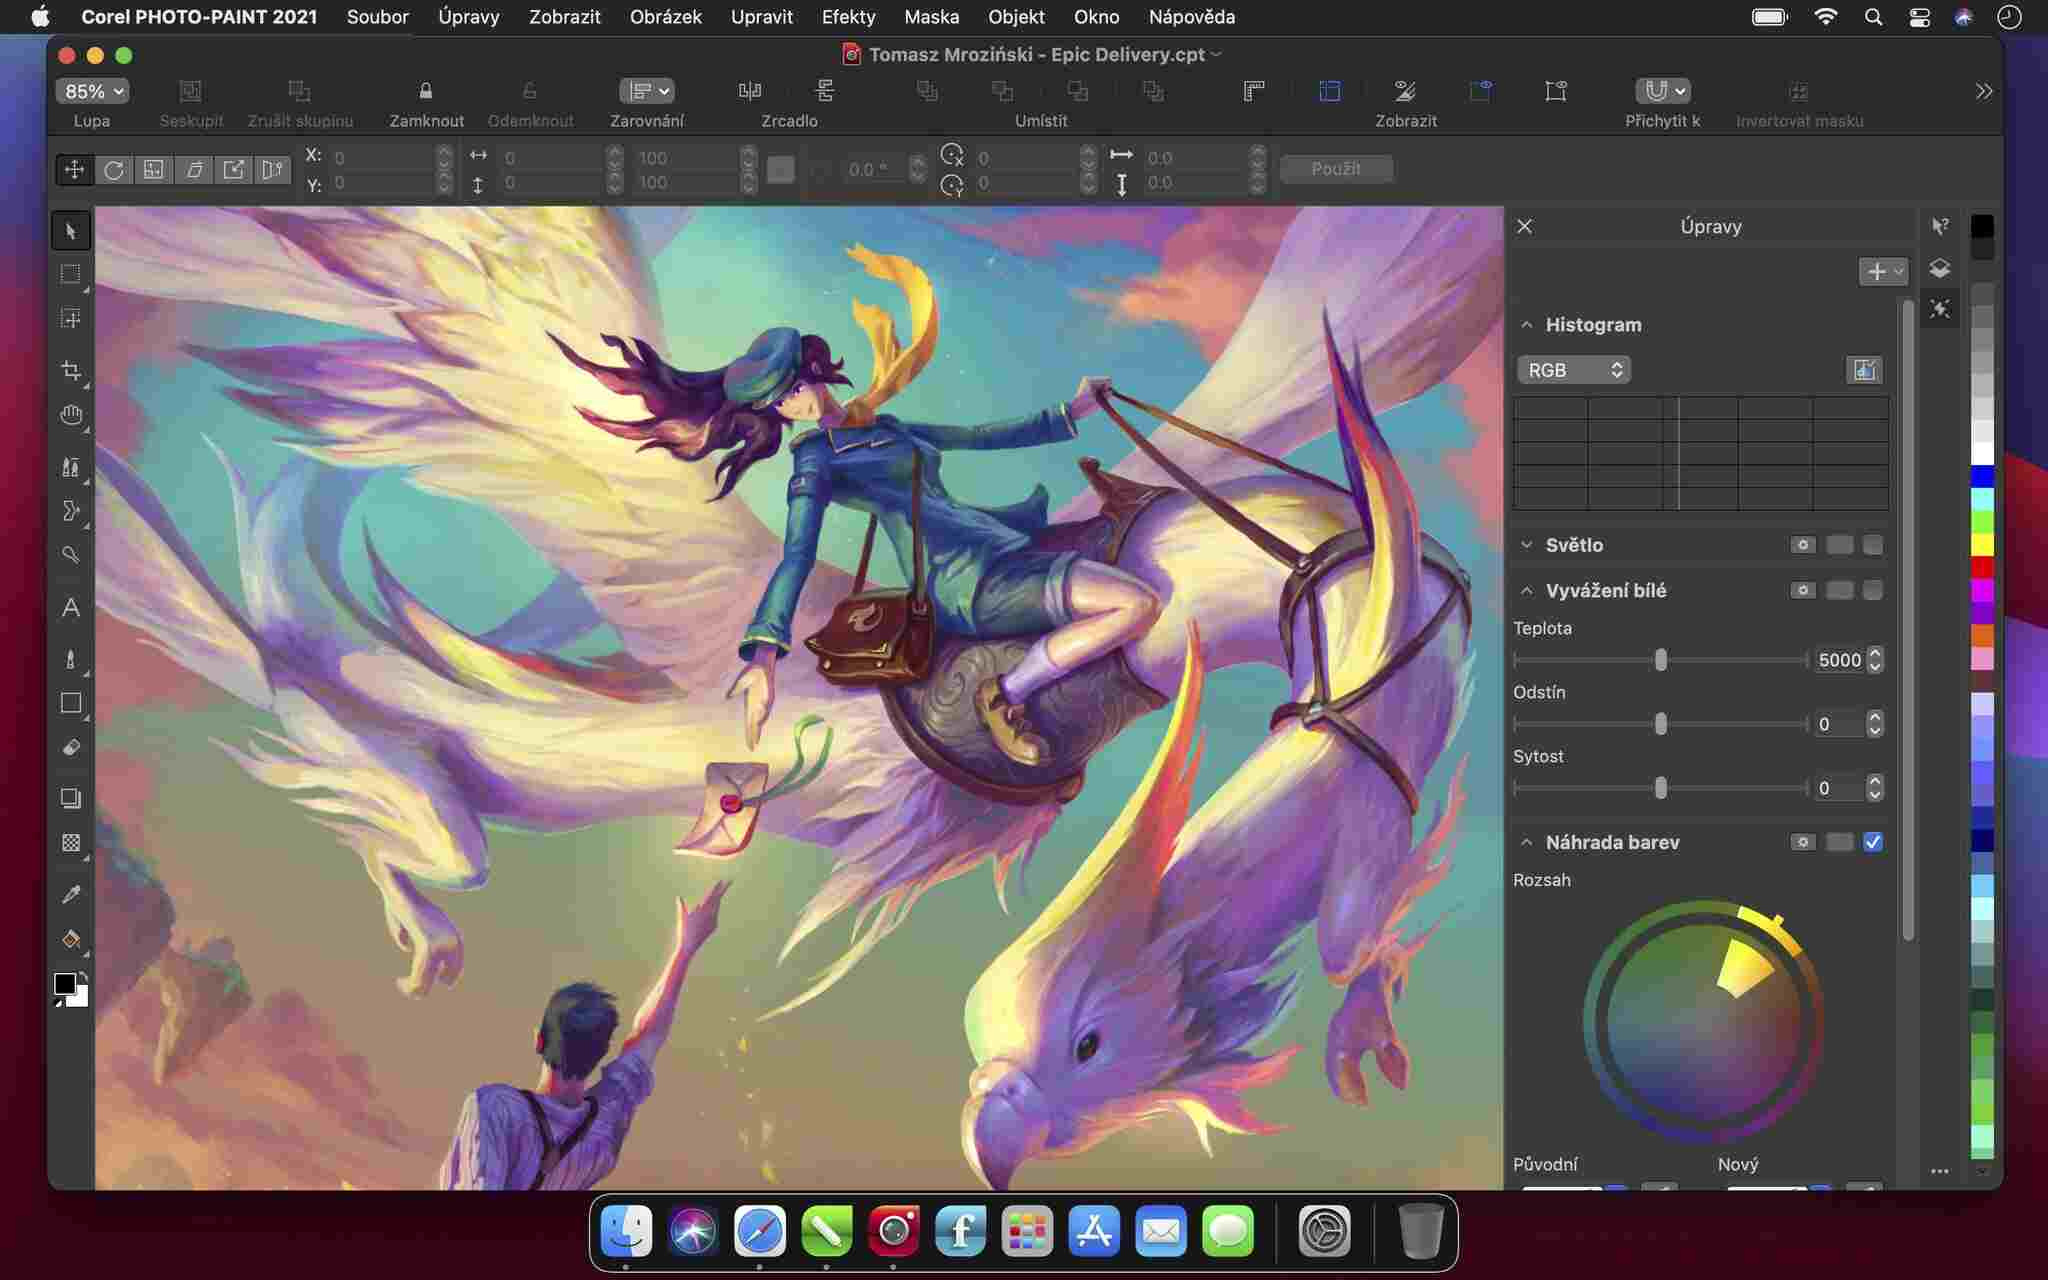Open the RGB channel dropdown
The image size is (2048, 1280).
(1574, 370)
